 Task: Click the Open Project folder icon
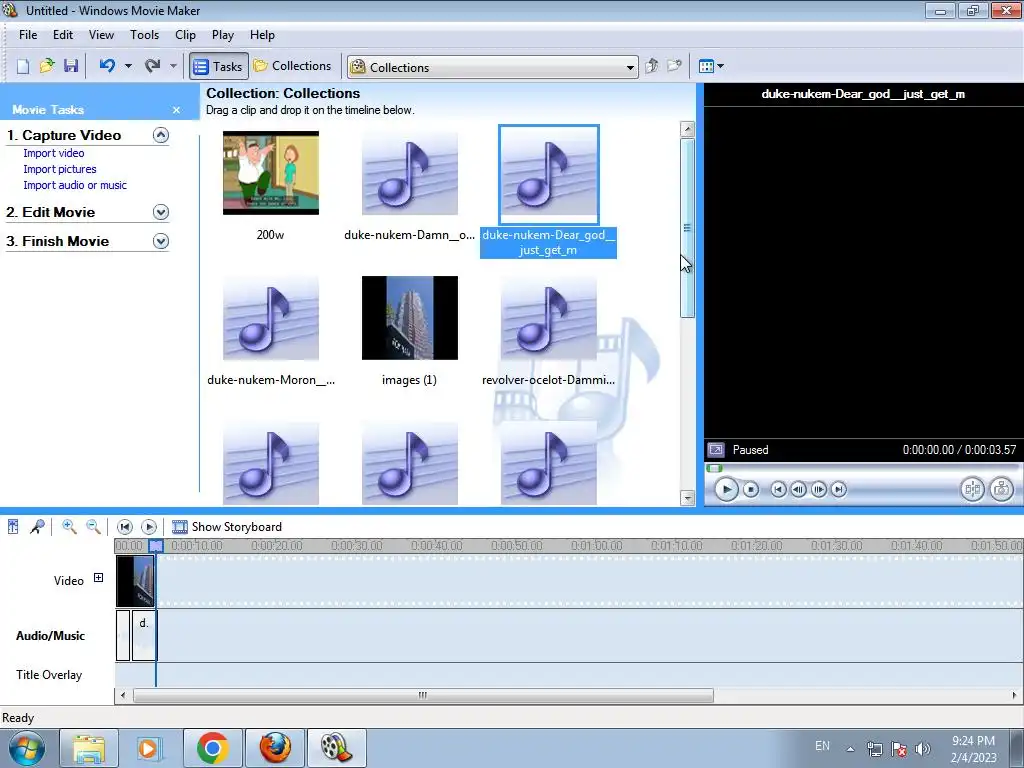pyautogui.click(x=46, y=66)
